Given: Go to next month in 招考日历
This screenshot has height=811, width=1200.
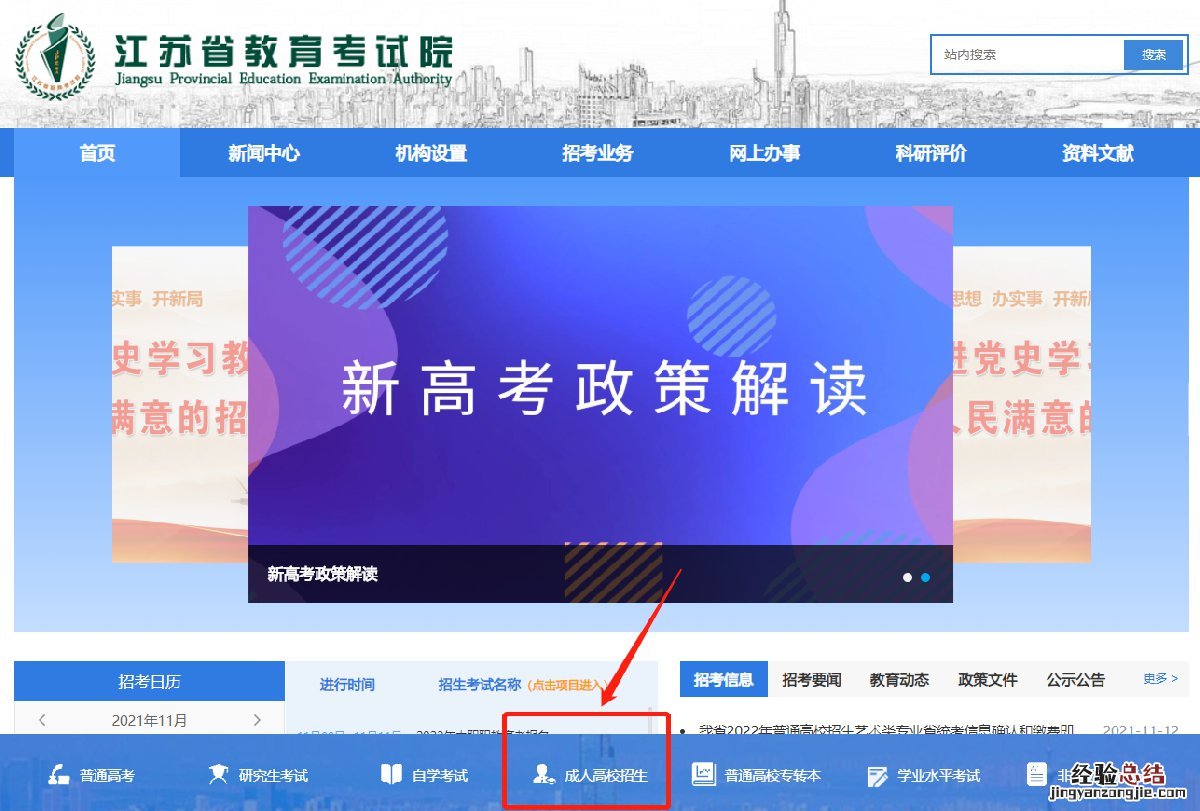Looking at the screenshot, I should tap(257, 720).
